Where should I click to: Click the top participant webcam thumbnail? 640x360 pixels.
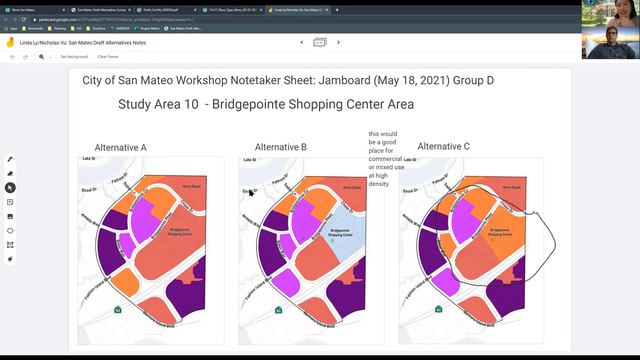(x=611, y=13)
